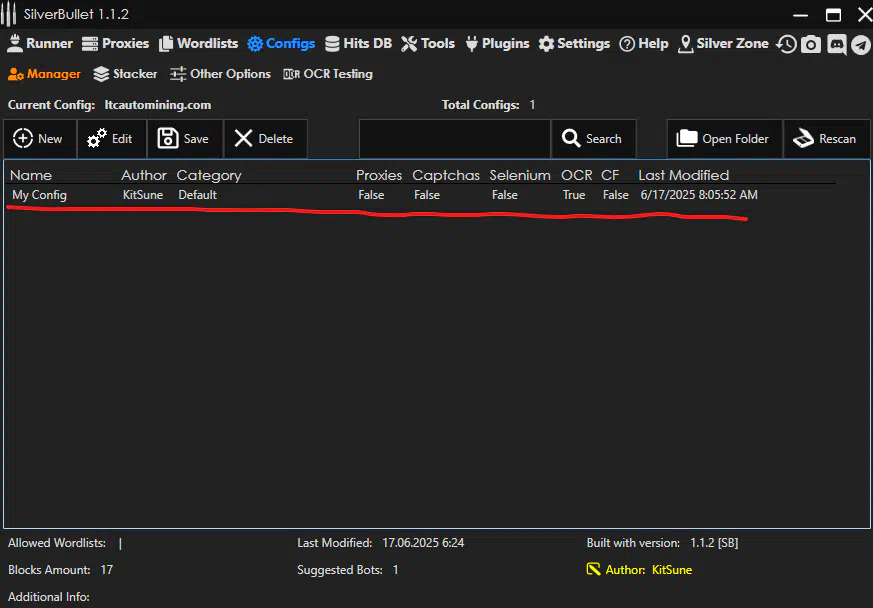Click the 6/17/2025 8:05:52 AM cell

pyautogui.click(x=699, y=195)
